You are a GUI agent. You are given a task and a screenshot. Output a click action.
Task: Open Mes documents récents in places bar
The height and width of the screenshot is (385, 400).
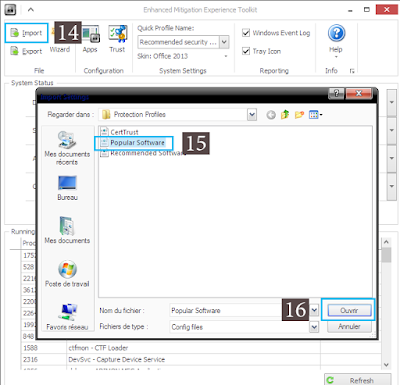[67, 148]
